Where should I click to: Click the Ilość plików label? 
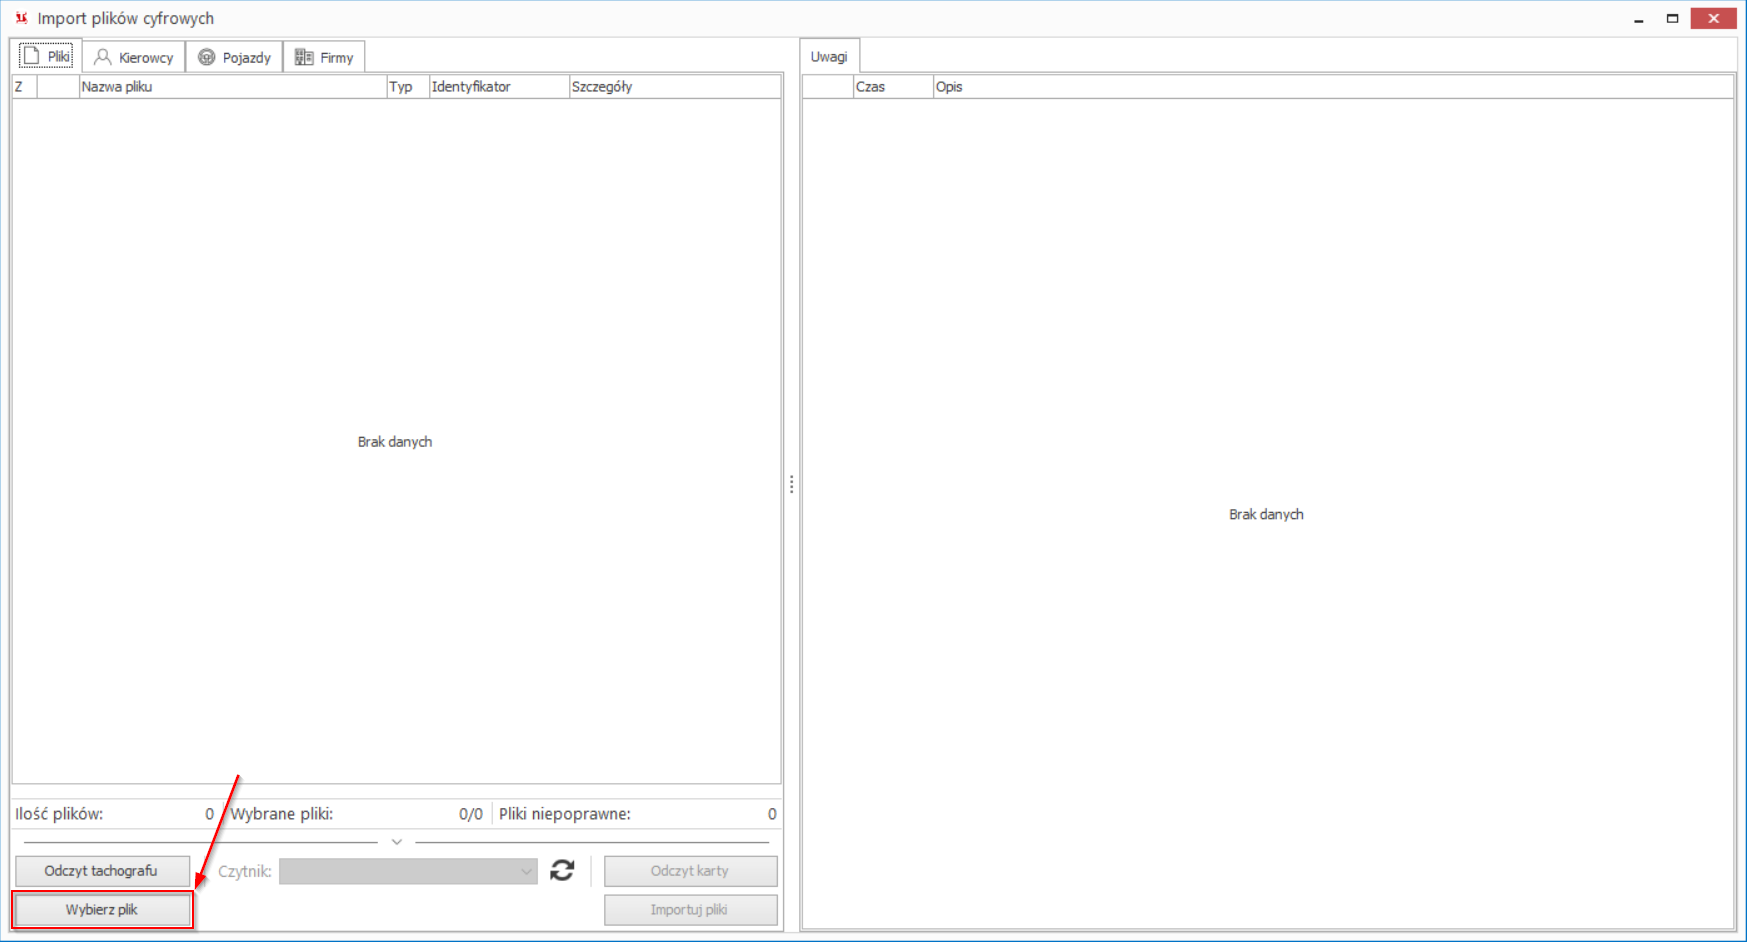[59, 814]
